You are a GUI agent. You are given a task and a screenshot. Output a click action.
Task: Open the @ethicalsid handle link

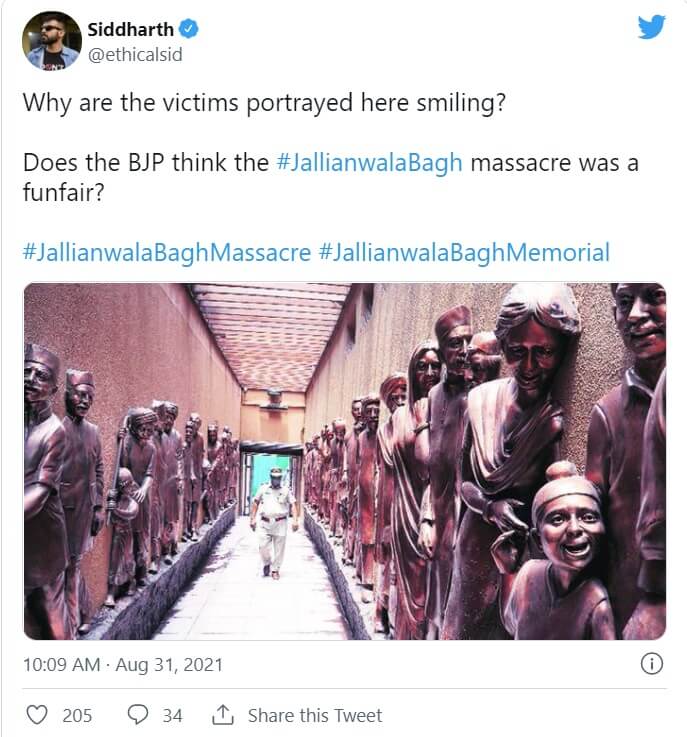pyautogui.click(x=136, y=54)
